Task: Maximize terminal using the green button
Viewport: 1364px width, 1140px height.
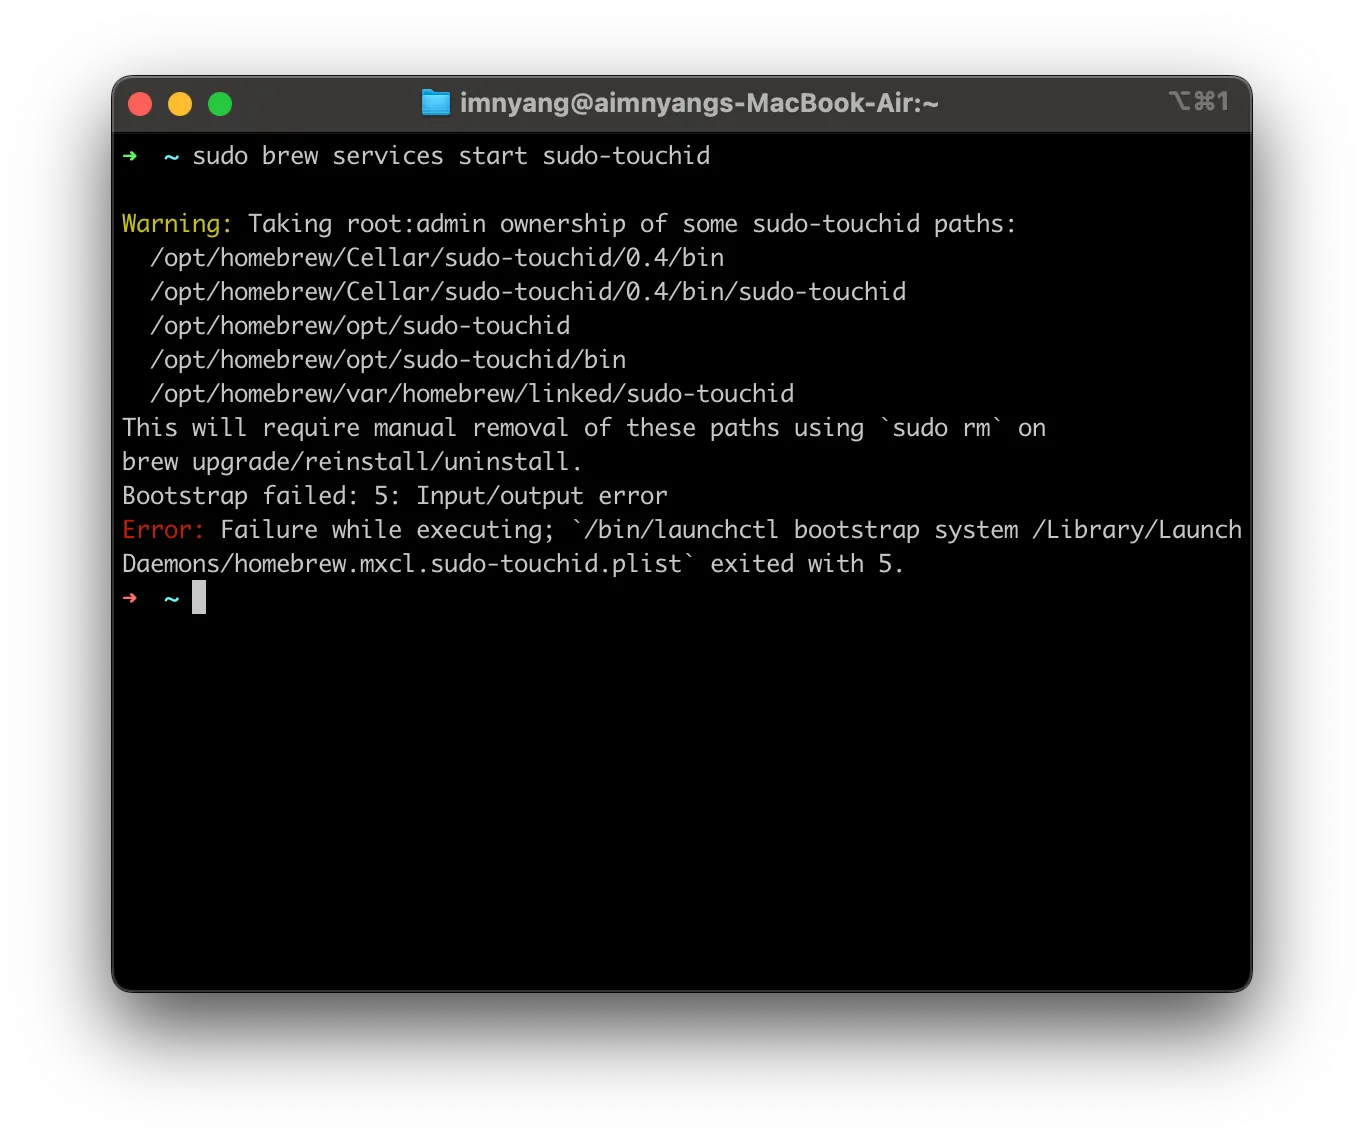Action: [220, 104]
